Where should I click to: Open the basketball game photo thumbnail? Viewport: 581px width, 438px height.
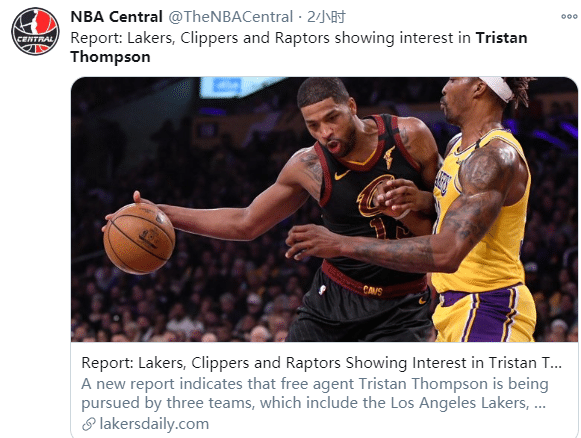[324, 209]
